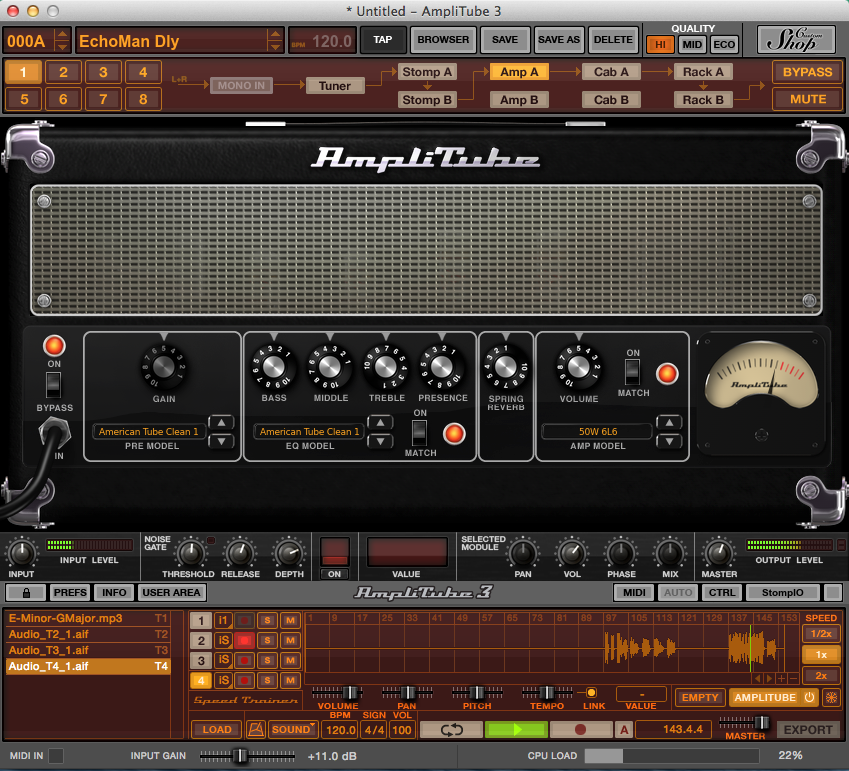Switch to Rack B module
The width and height of the screenshot is (849, 771).
click(x=703, y=100)
